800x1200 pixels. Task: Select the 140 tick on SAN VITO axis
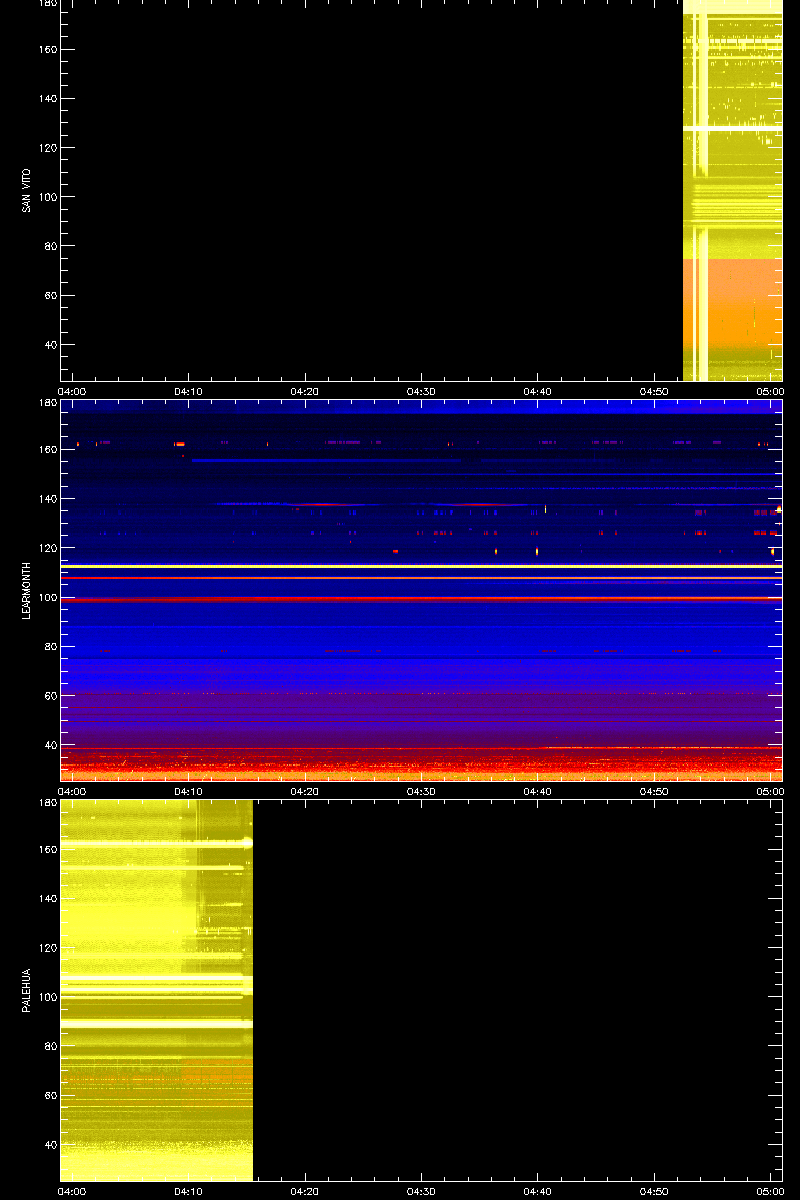[x=47, y=99]
